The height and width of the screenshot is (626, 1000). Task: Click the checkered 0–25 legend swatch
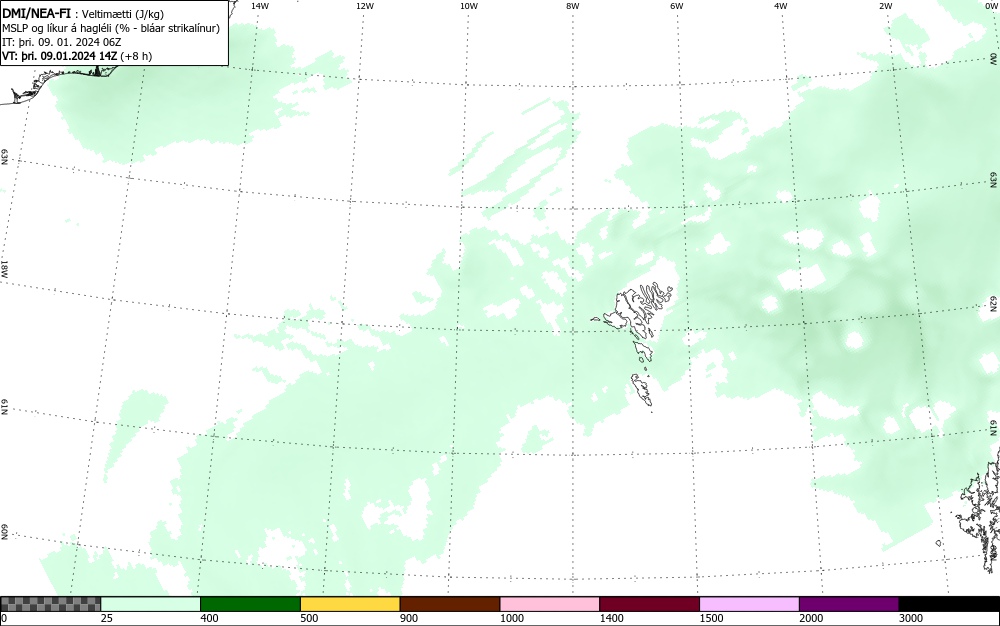[51, 604]
